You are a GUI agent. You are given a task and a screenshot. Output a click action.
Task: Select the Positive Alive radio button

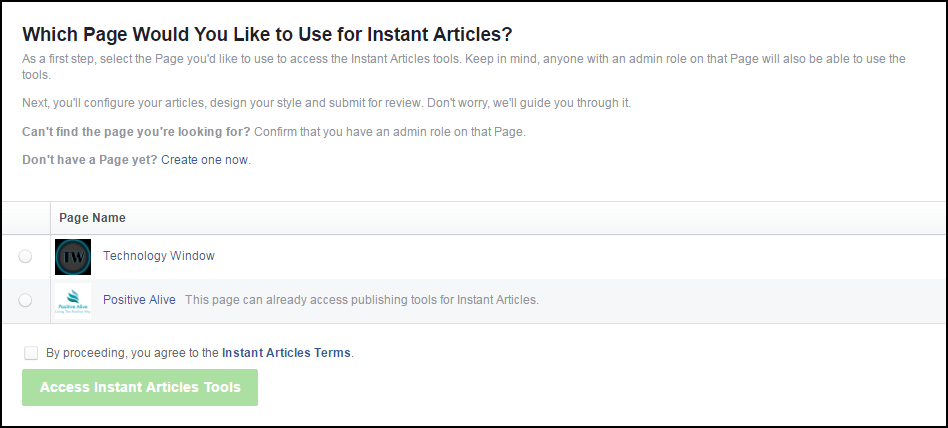pyautogui.click(x=25, y=300)
